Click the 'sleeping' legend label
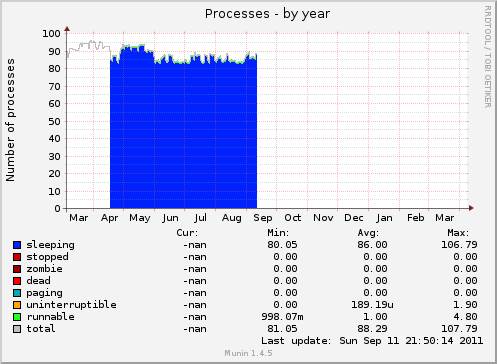Viewport: 497px width, 364px height. tap(50, 245)
